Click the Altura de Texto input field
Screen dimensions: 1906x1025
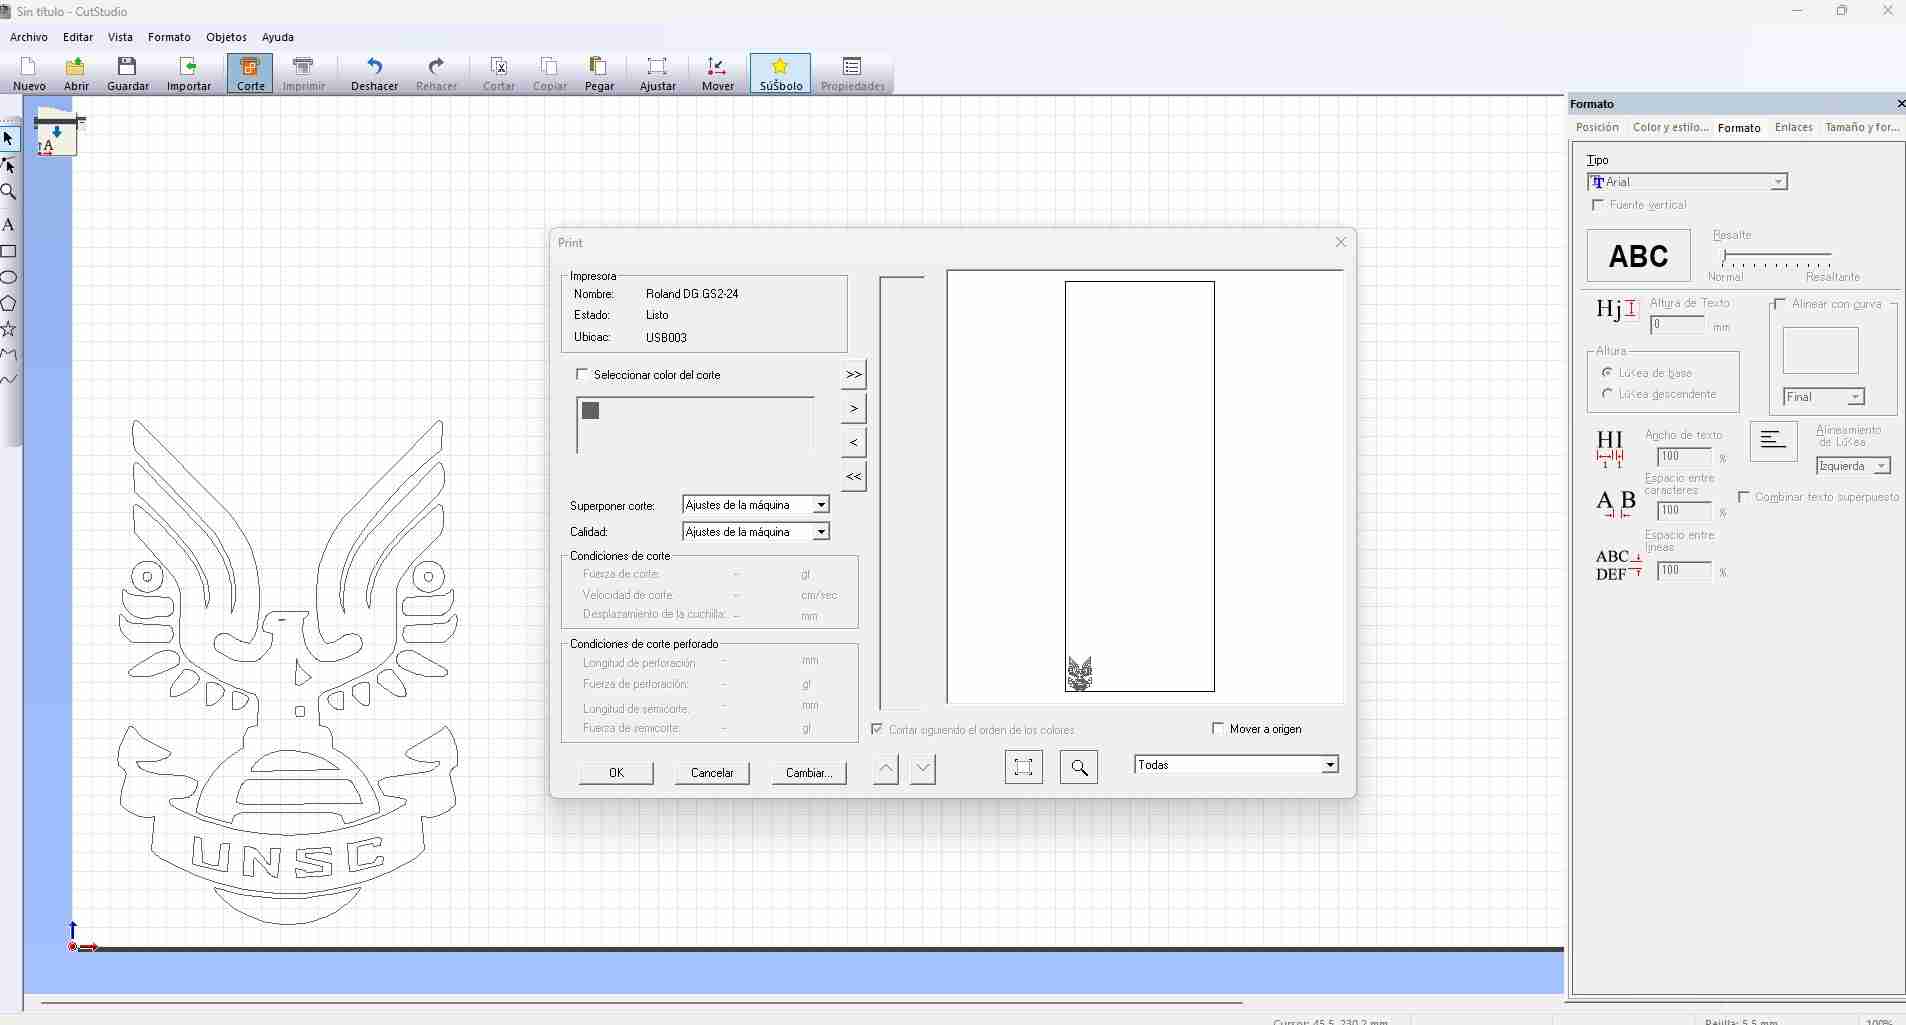[1677, 325]
